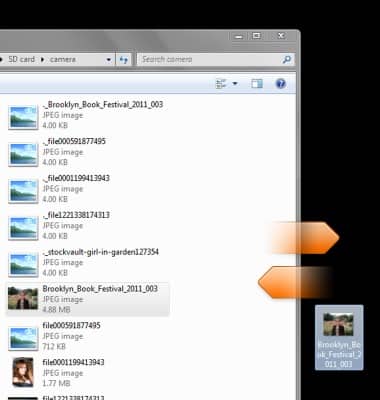Open the address bar history dropdown
The image size is (380, 400).
point(109,60)
